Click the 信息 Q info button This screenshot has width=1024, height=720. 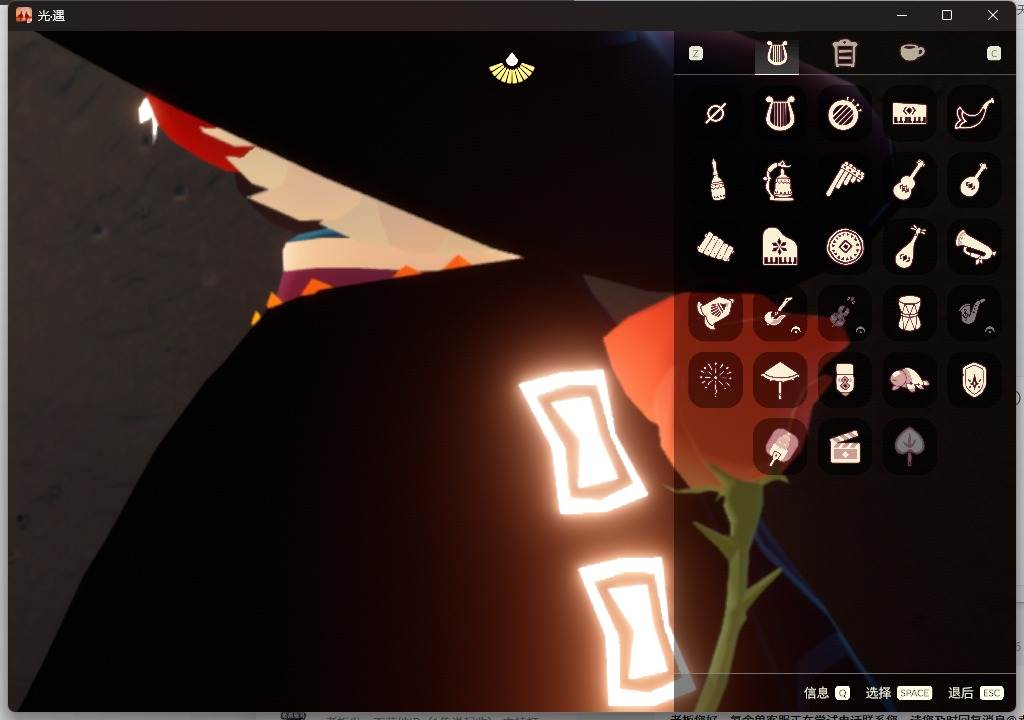[827, 693]
